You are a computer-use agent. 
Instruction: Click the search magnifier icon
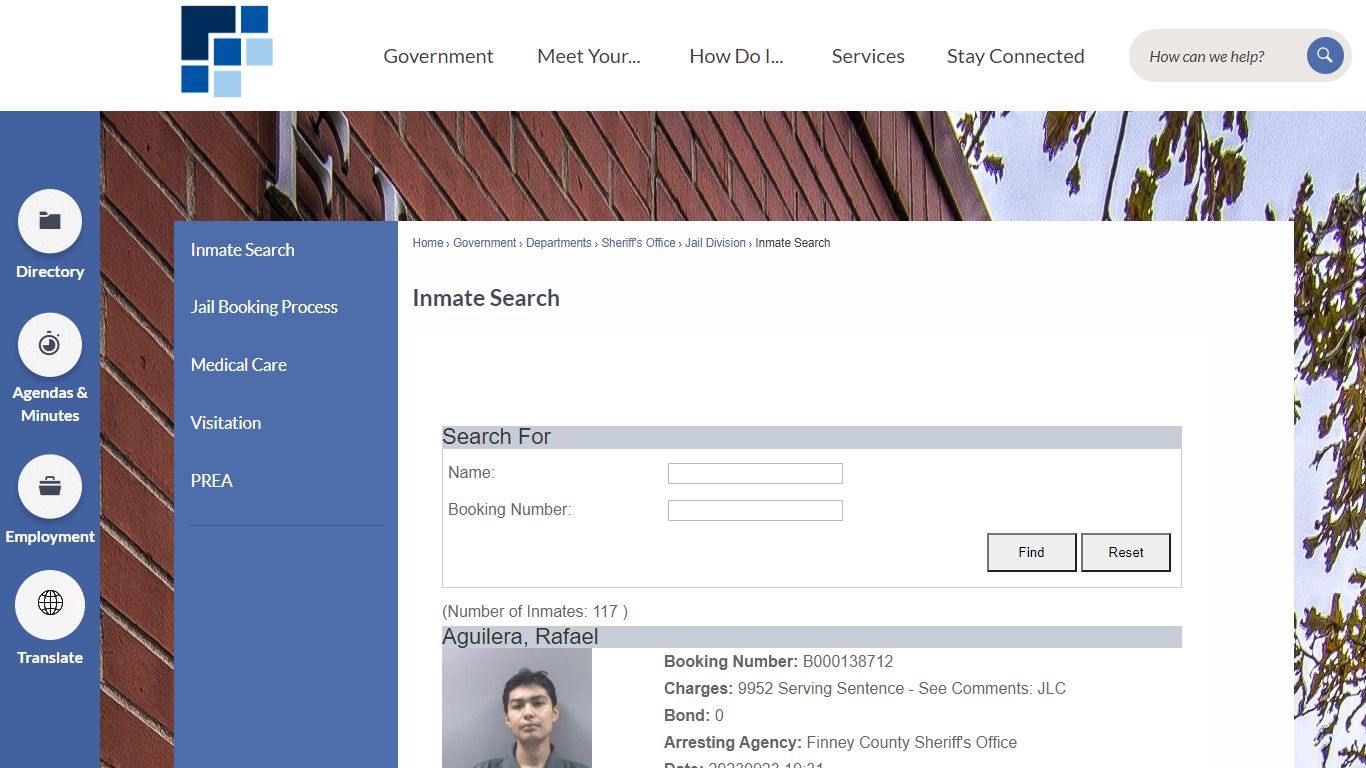coord(1324,56)
